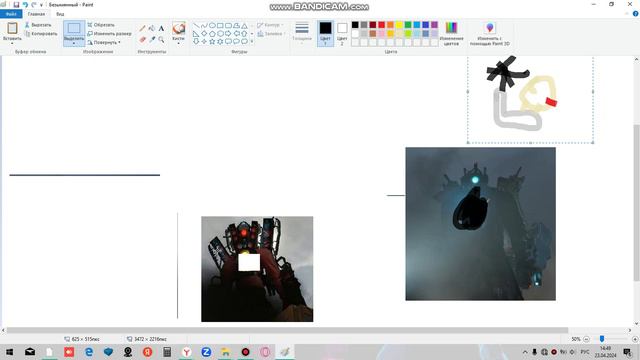This screenshot has height=360, width=640.
Task: Expand the Select (Выделить) dropdown arrow
Action: (x=74, y=44)
